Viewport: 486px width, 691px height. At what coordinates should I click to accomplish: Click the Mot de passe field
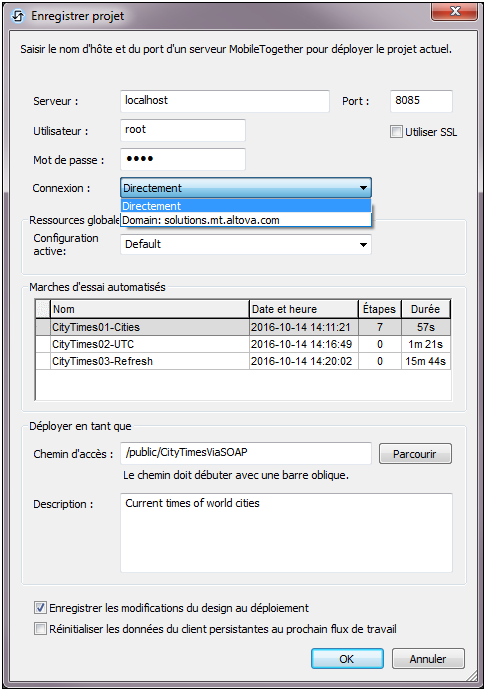point(183,159)
